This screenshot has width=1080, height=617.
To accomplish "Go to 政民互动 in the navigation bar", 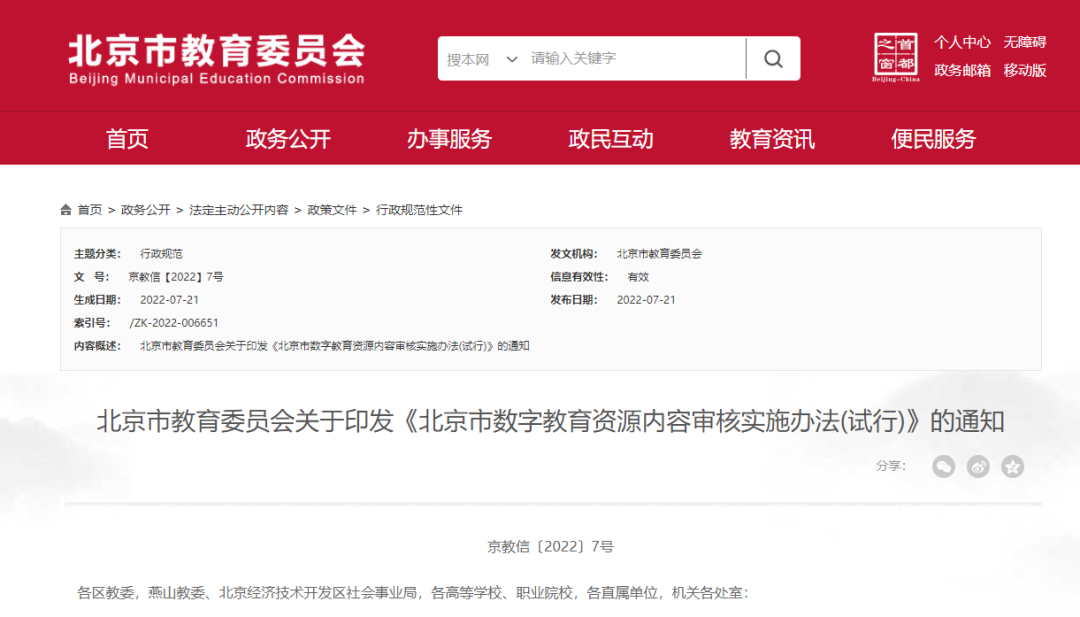I will (610, 139).
